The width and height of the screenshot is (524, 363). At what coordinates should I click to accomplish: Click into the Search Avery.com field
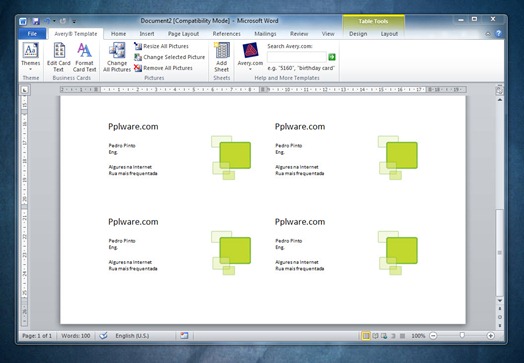click(x=297, y=57)
